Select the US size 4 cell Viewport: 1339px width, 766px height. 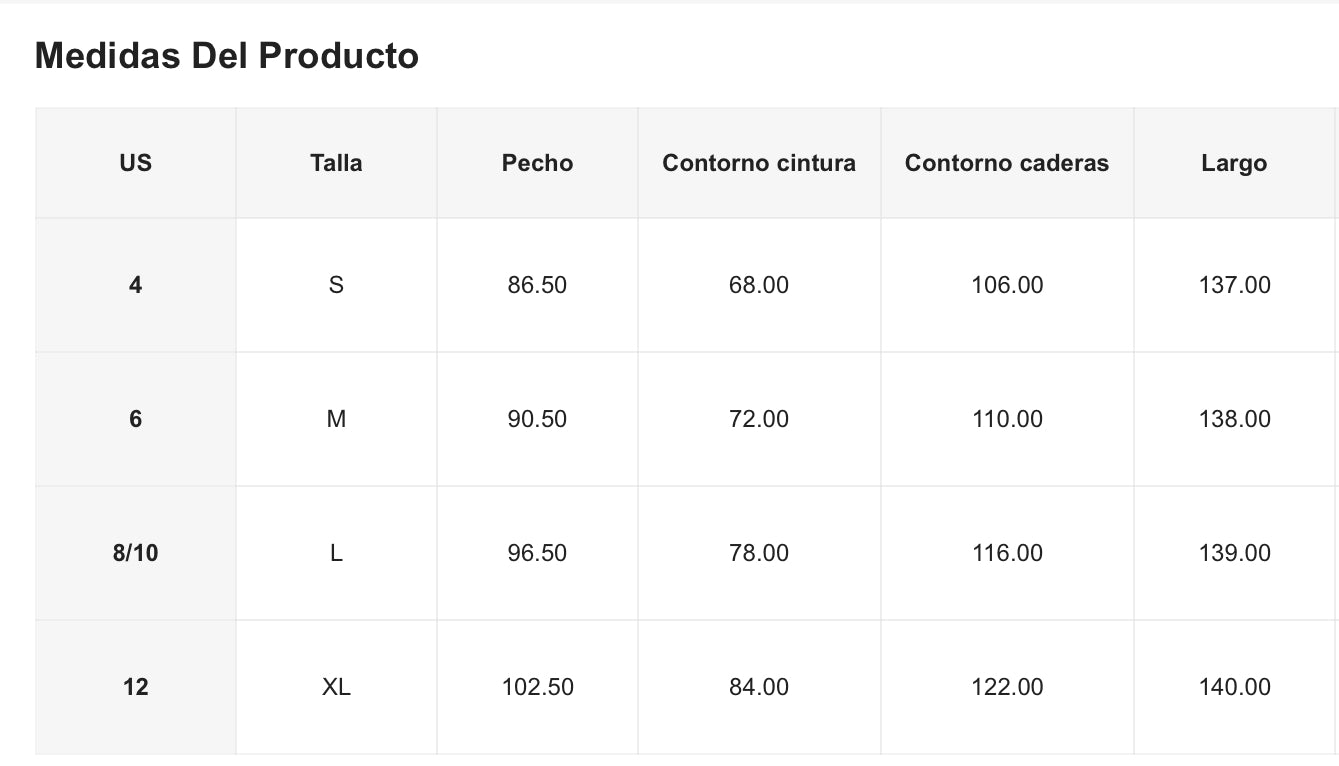[x=135, y=285]
